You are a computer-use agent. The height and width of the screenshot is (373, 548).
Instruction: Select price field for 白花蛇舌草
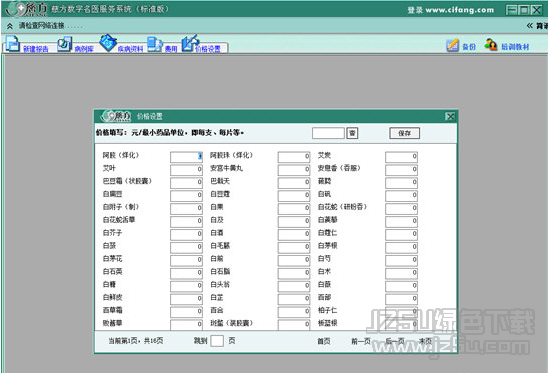[186, 221]
